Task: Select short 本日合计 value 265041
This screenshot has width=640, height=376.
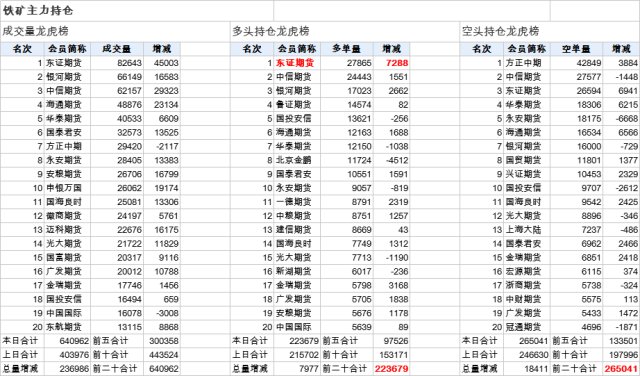Action: [533, 340]
